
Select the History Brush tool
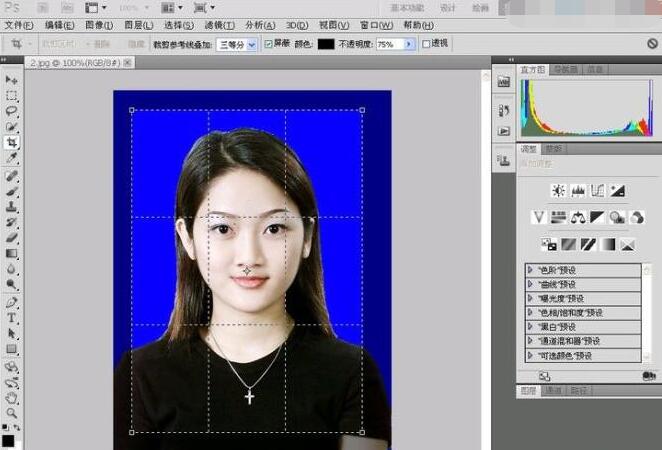tap(11, 222)
